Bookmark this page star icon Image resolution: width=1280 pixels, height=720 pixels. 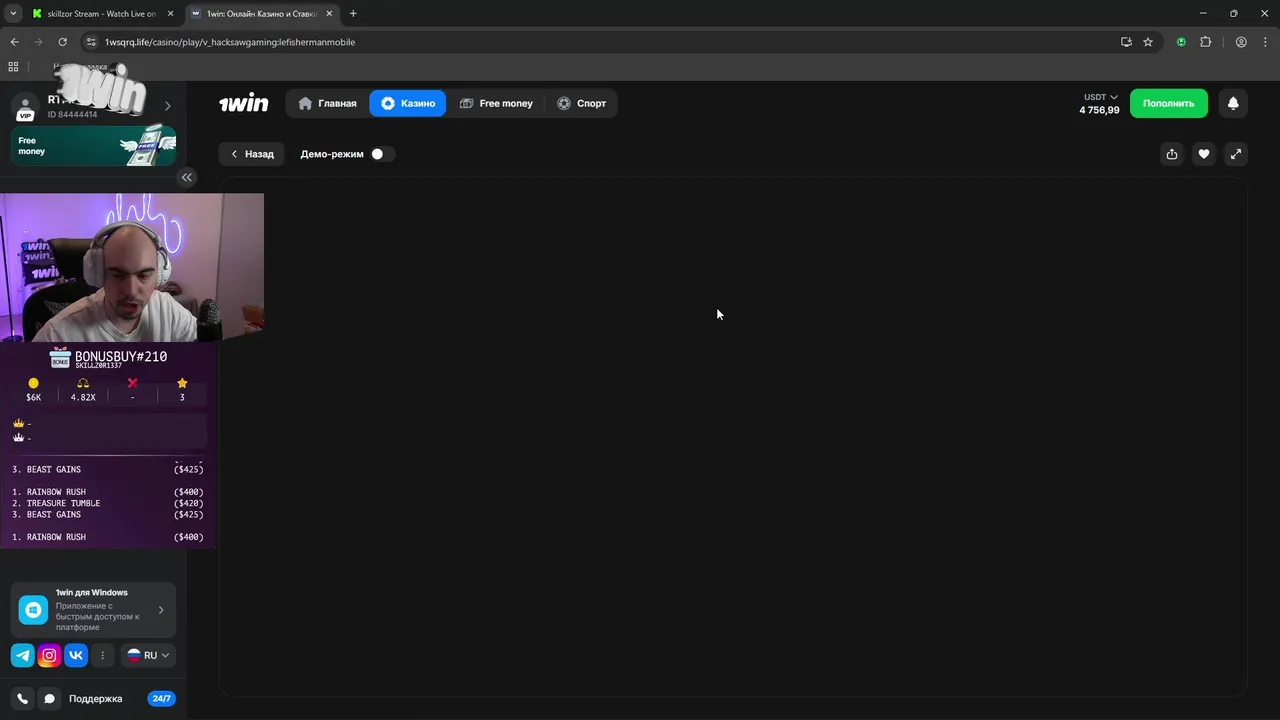click(1148, 42)
